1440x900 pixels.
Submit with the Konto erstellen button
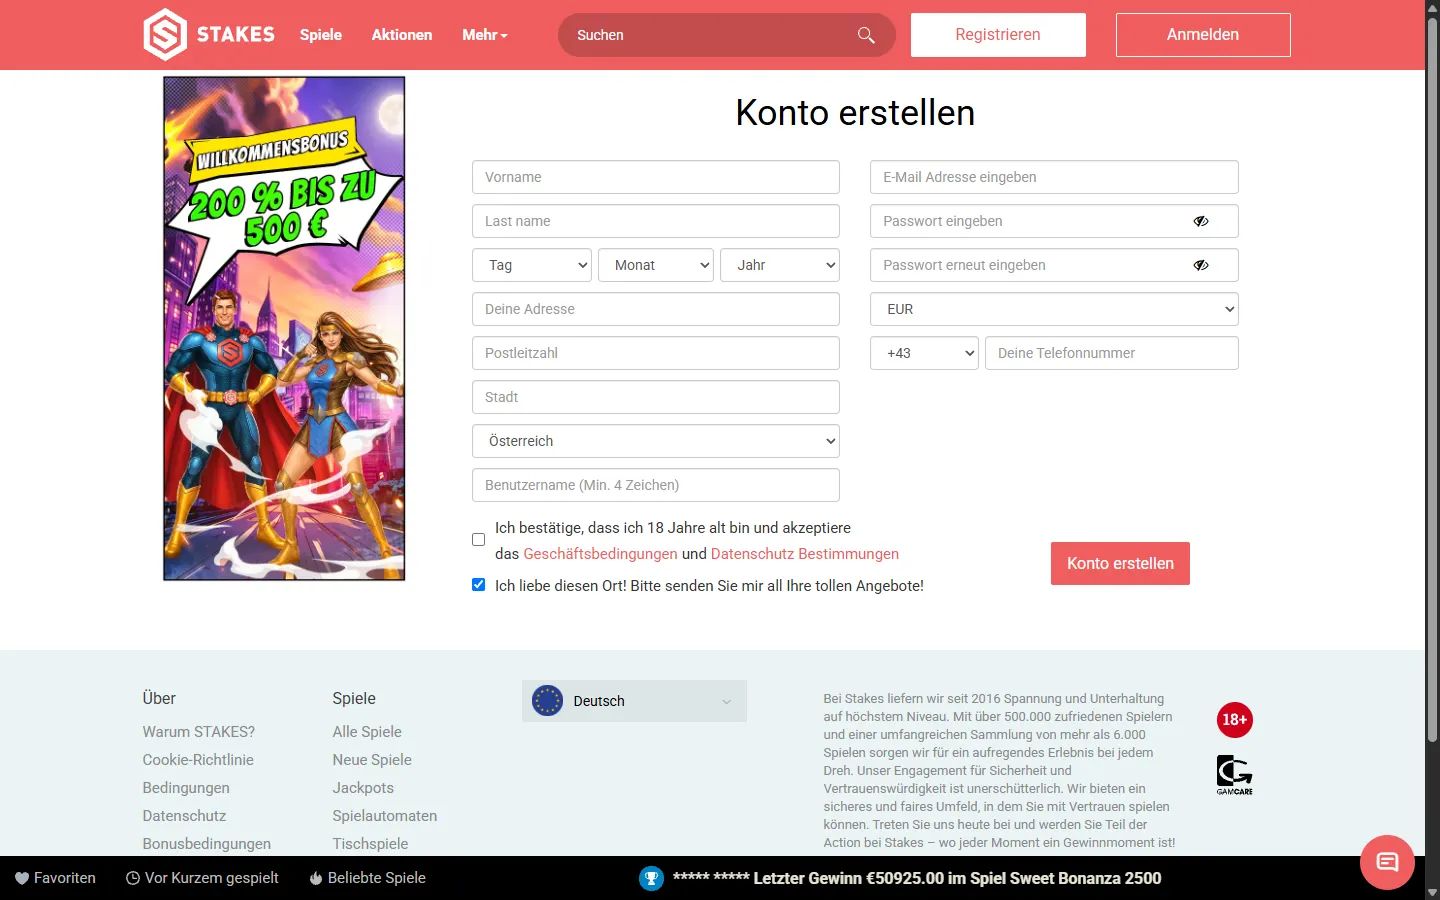1120,563
